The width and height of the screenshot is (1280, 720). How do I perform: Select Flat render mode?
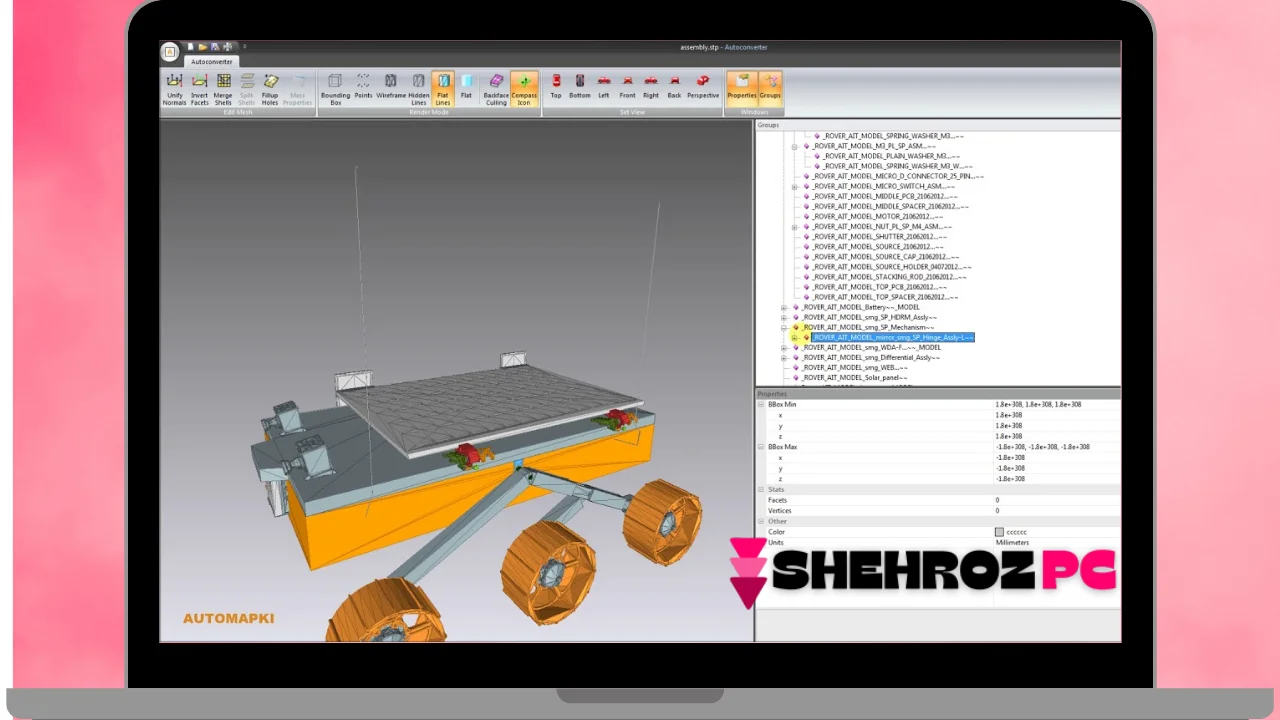click(x=466, y=86)
